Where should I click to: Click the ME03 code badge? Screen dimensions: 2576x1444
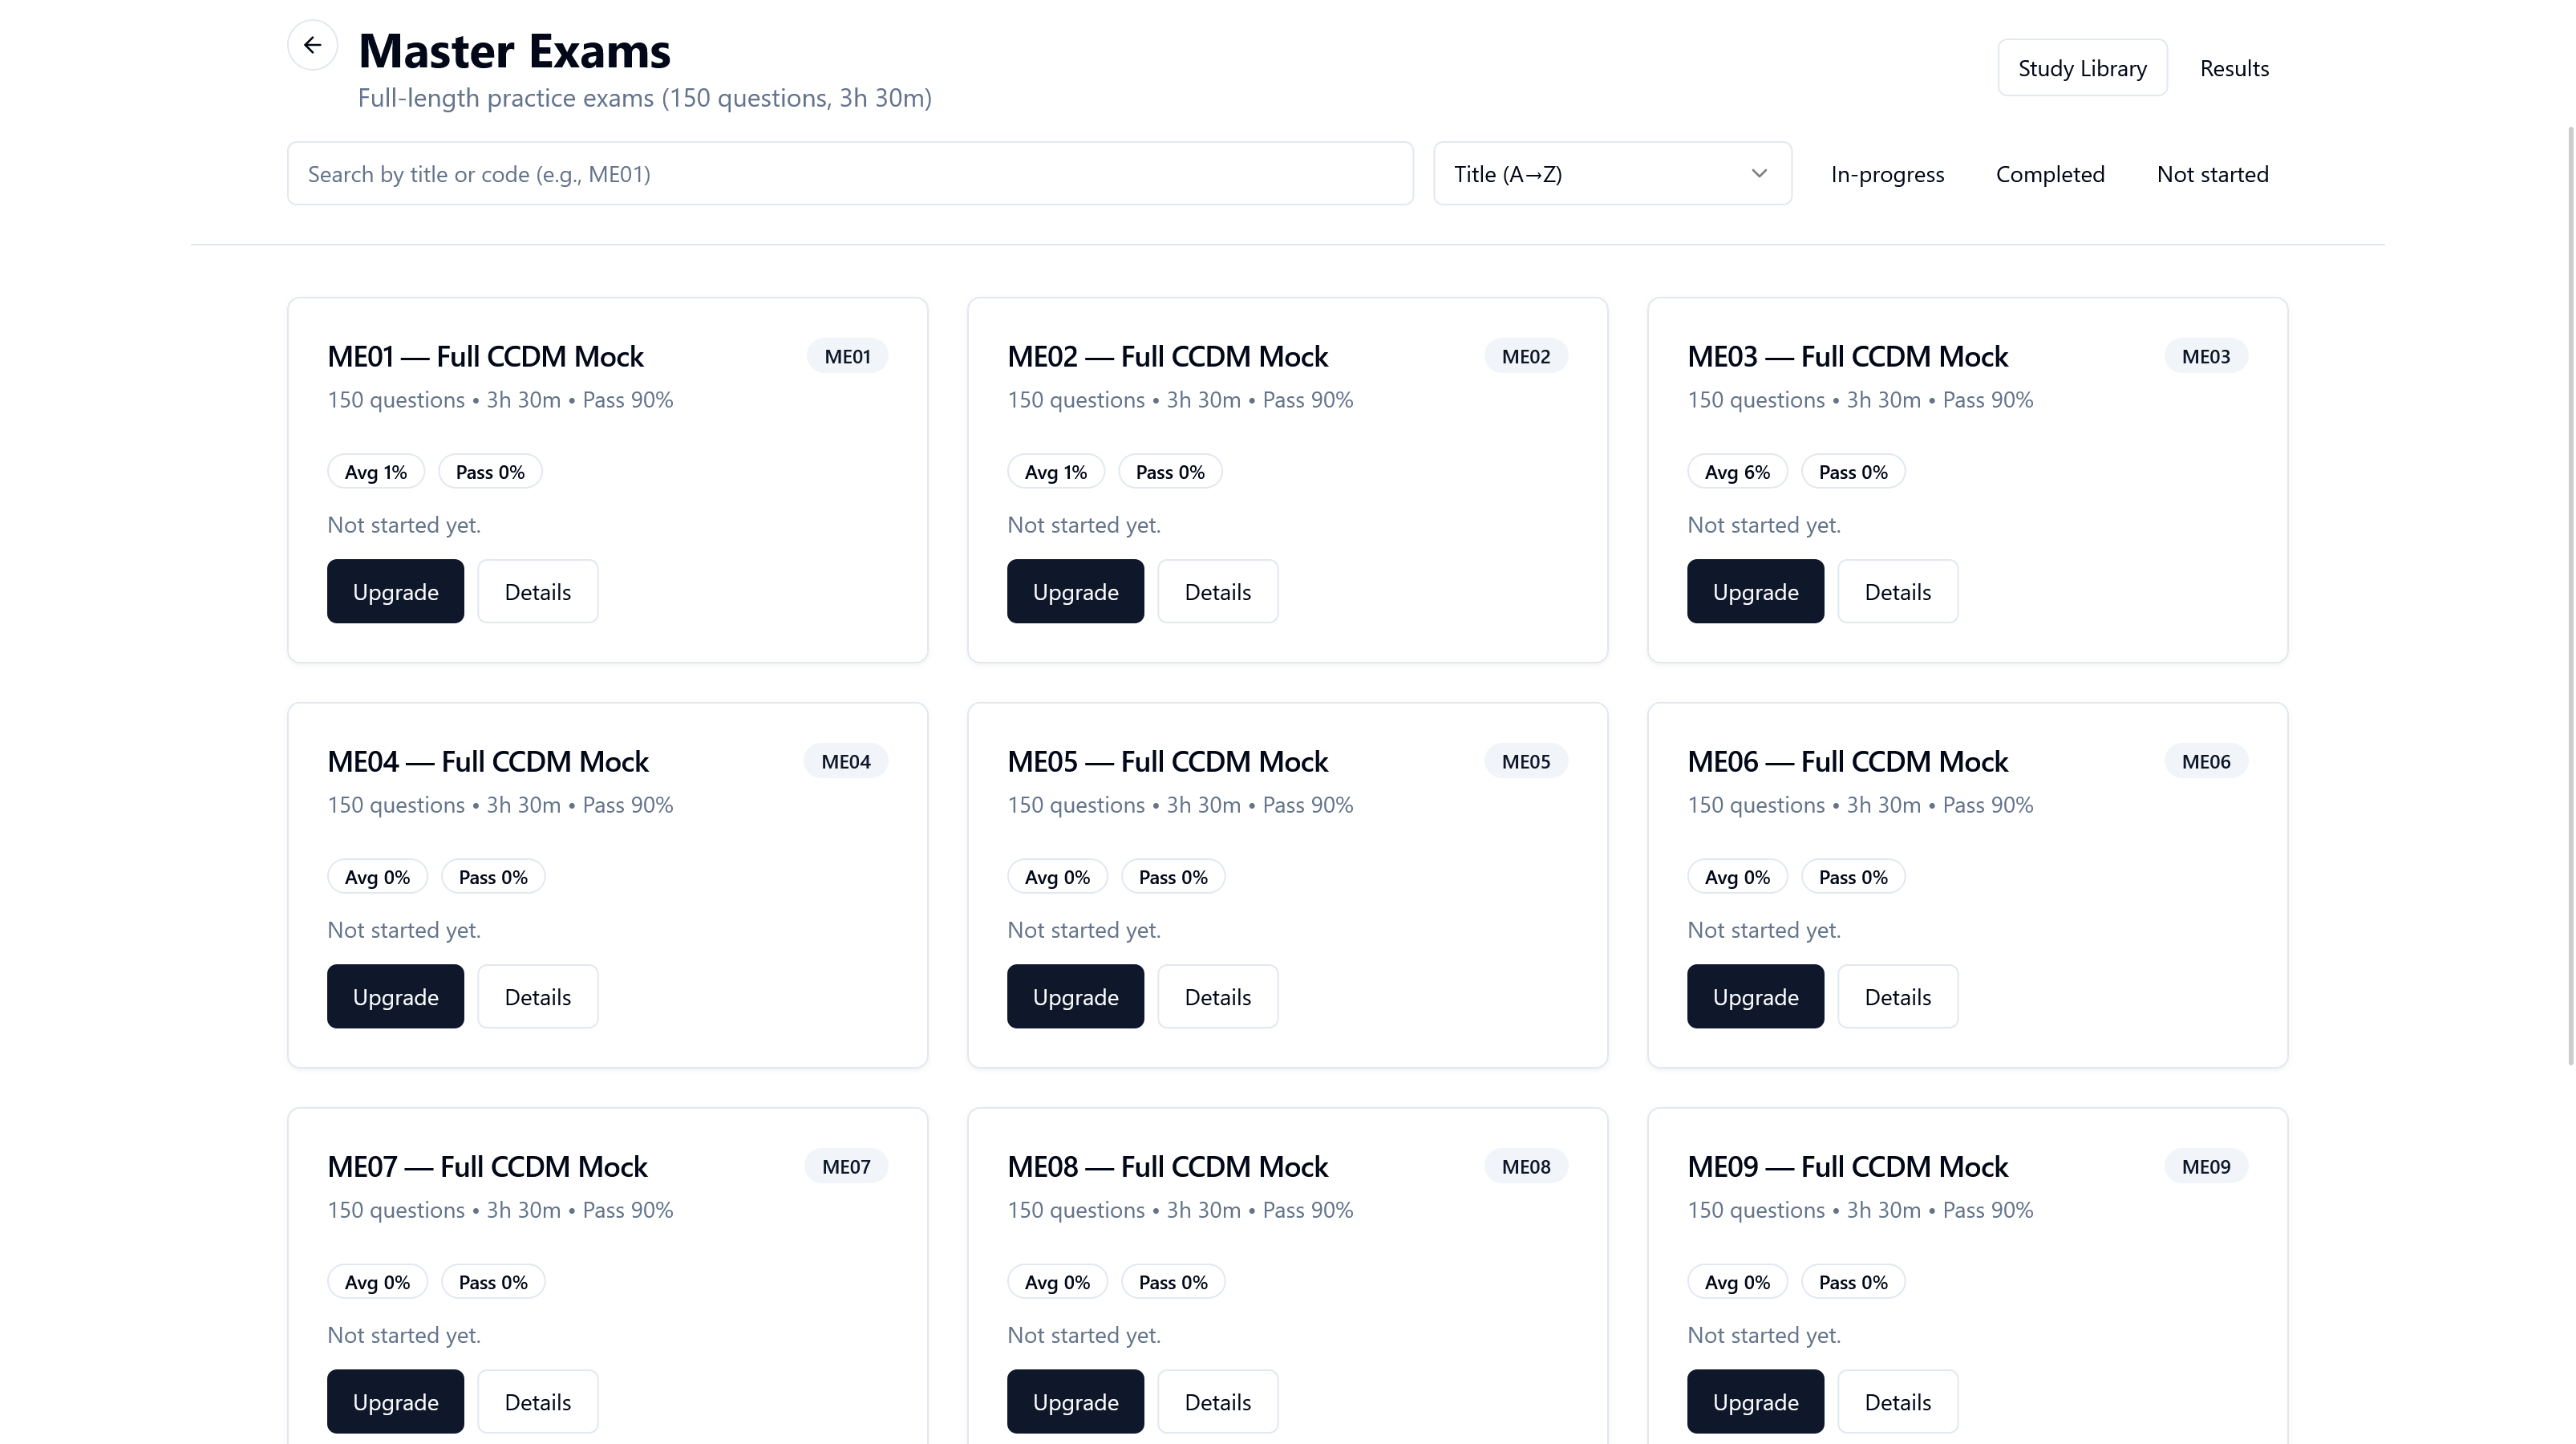tap(2206, 356)
